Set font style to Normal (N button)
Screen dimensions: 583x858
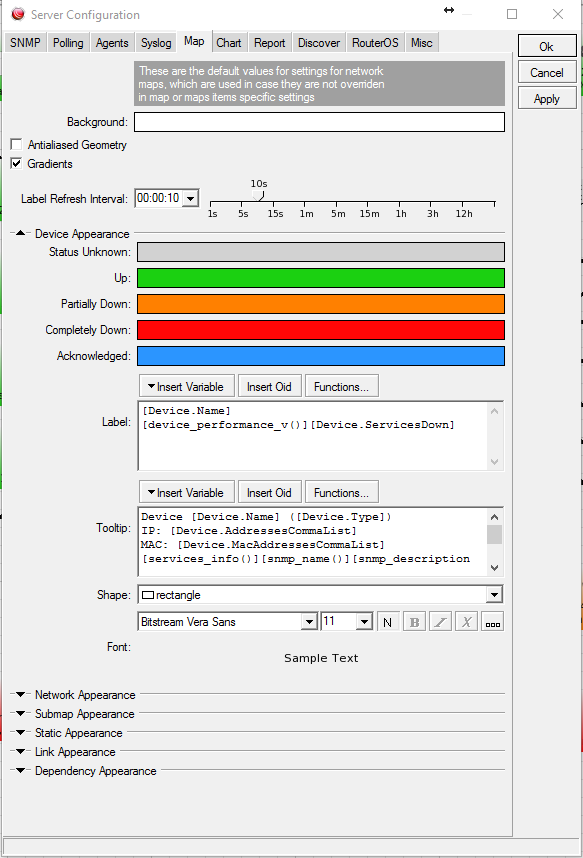click(x=388, y=622)
